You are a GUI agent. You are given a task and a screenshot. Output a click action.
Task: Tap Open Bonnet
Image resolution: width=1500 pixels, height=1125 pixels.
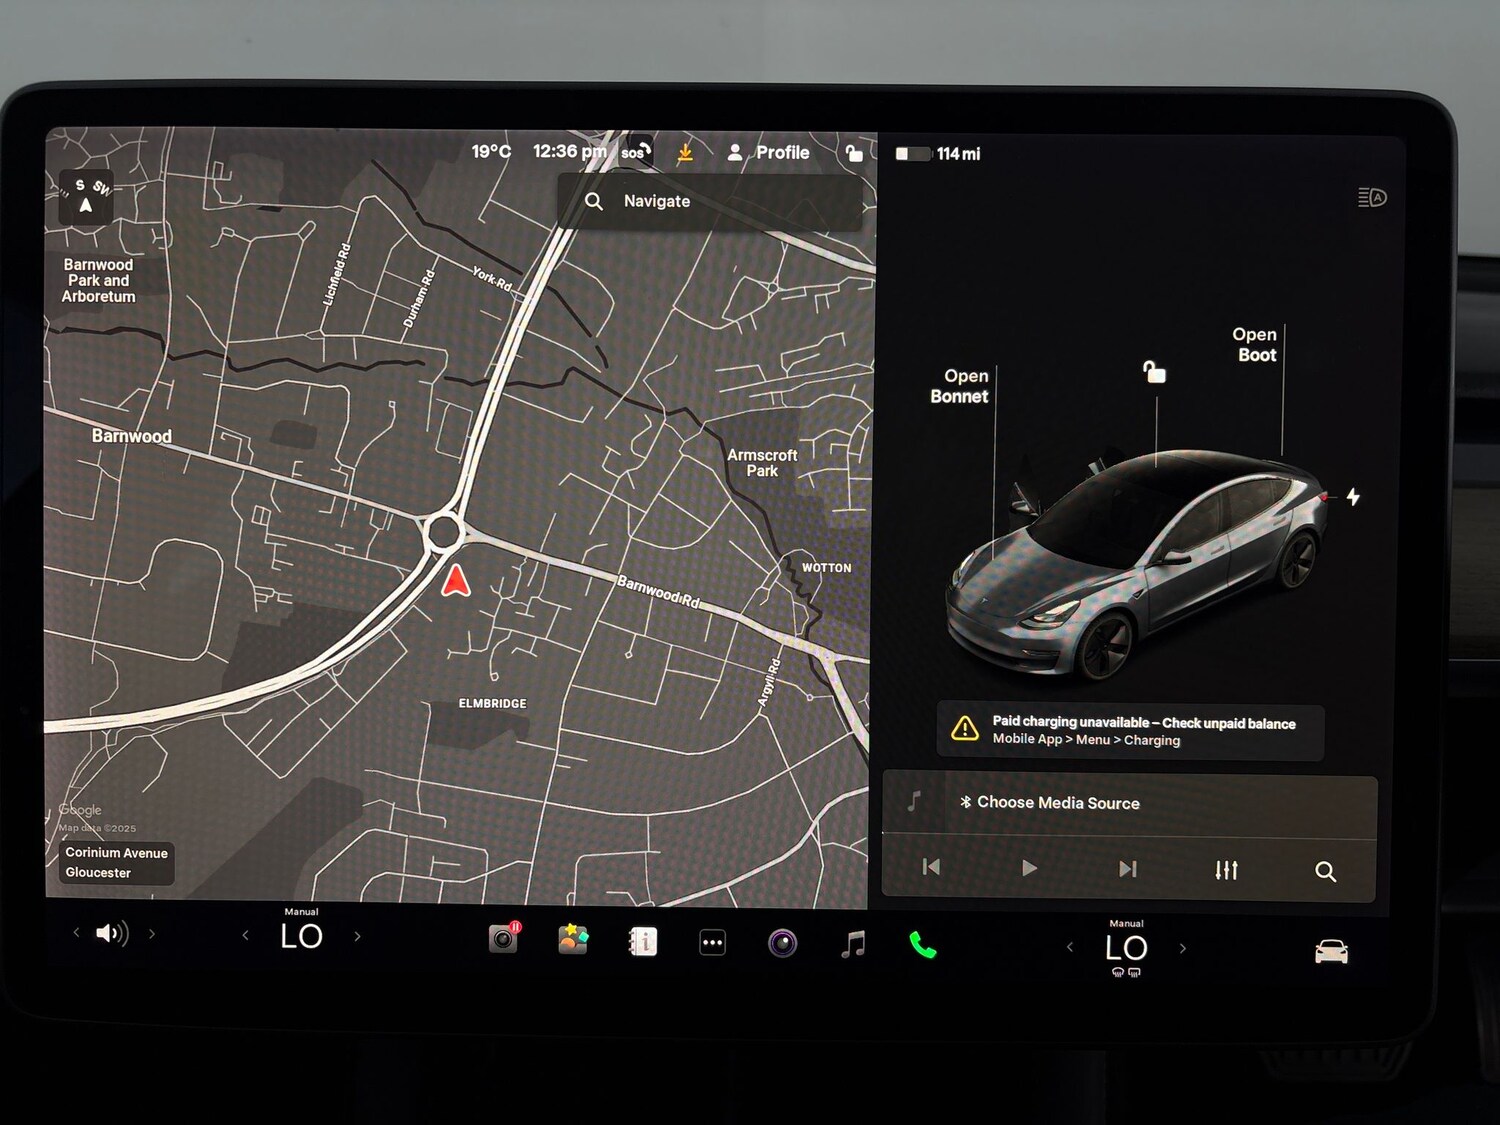960,386
